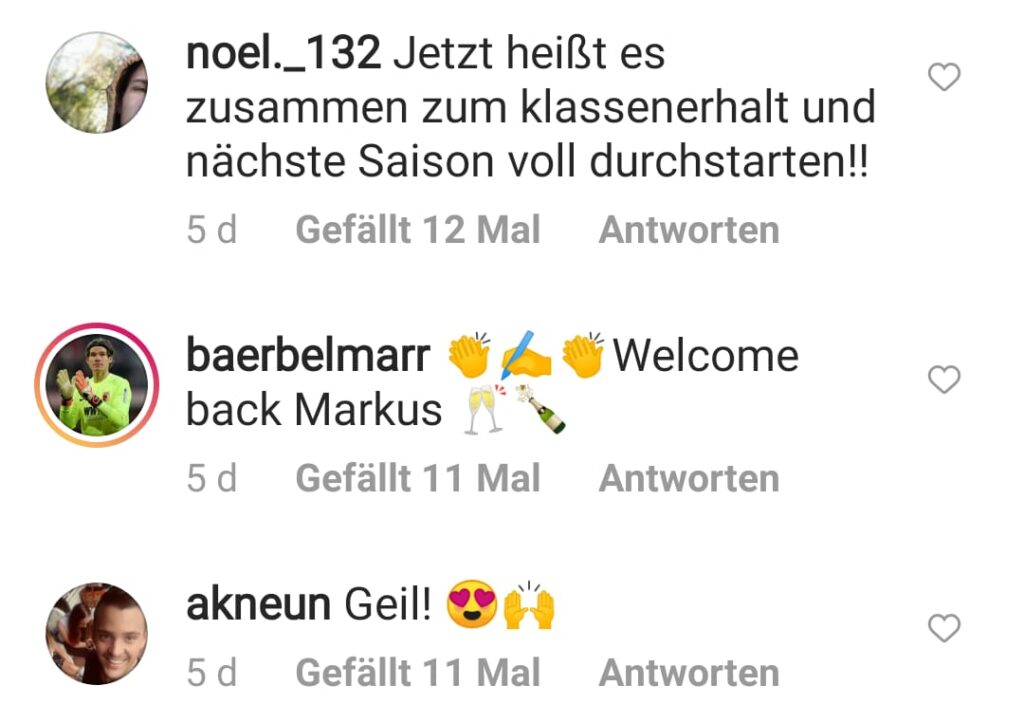This screenshot has height=704, width=1024.
Task: Show who liked via "Gefällt 12 Mal"
Action: point(418,230)
